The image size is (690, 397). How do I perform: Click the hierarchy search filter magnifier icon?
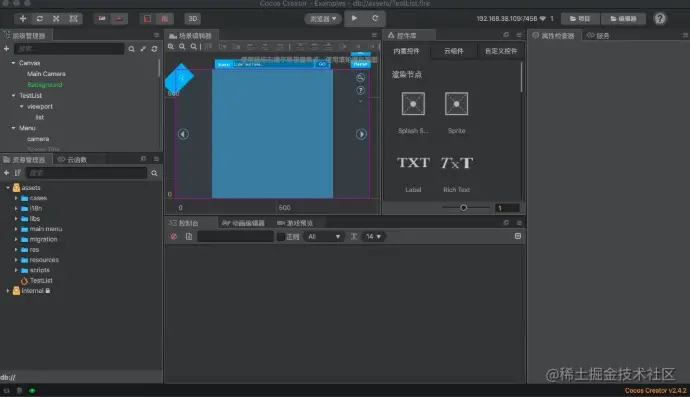click(x=131, y=49)
